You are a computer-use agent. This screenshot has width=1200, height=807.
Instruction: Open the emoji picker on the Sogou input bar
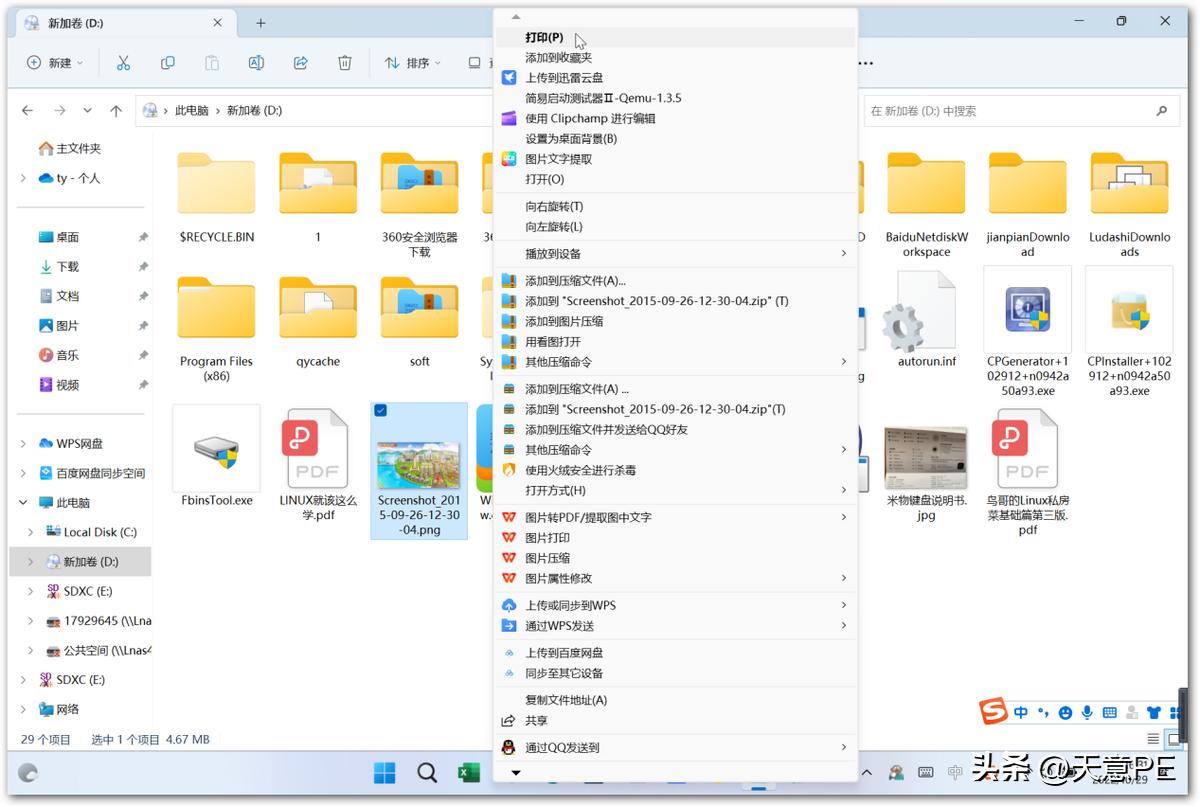[x=1064, y=712]
